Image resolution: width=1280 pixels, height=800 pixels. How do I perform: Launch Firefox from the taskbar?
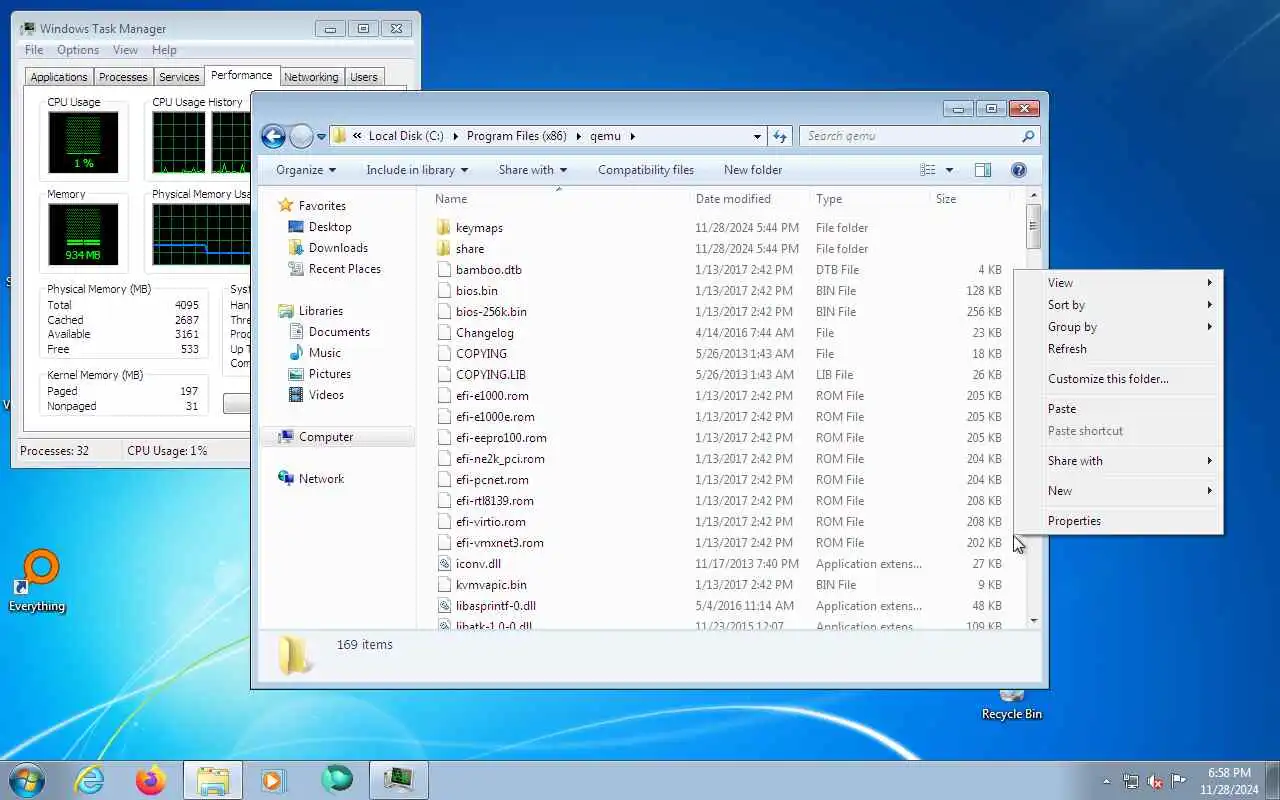tap(151, 779)
